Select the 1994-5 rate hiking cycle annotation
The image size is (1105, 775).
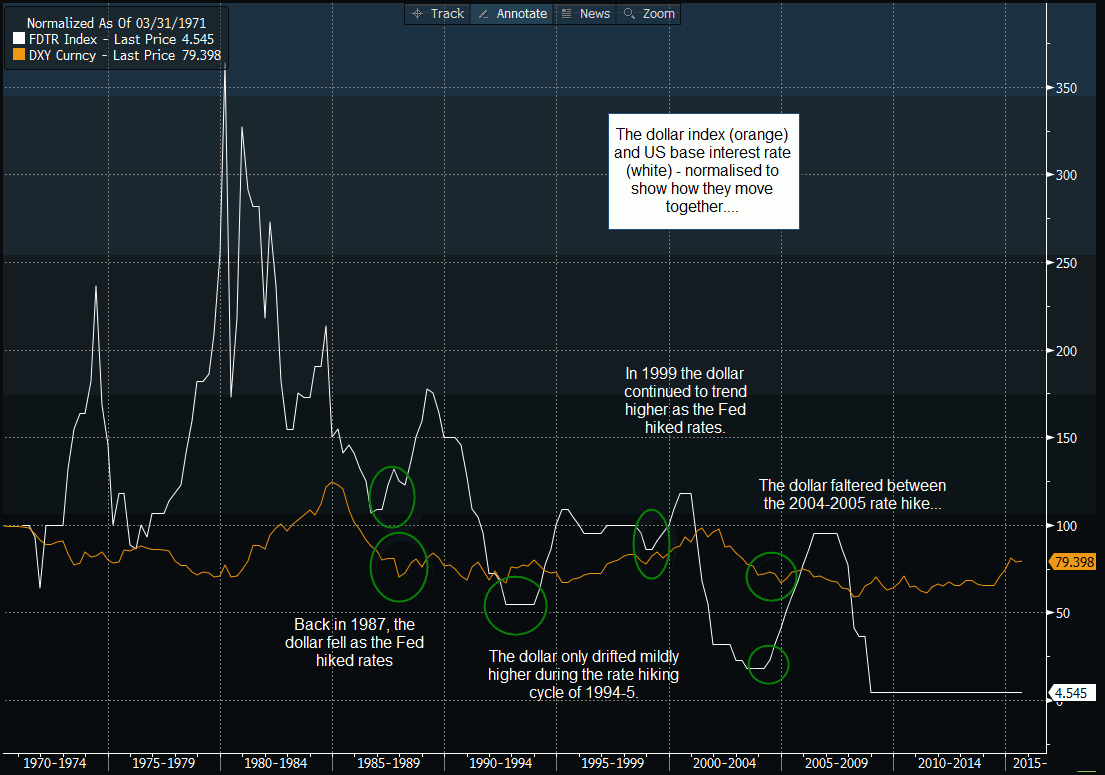[x=584, y=674]
